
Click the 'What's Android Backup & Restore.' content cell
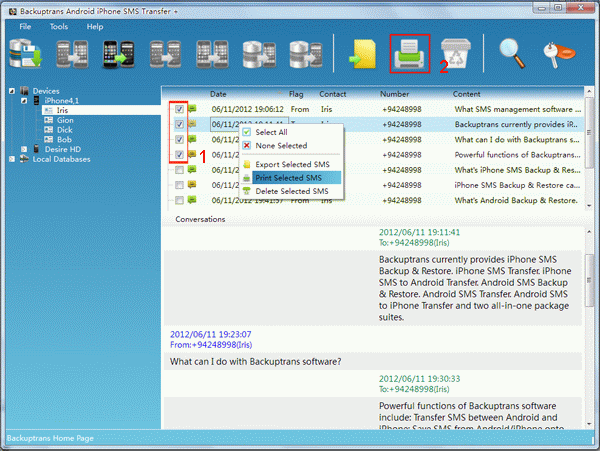pyautogui.click(x=515, y=200)
